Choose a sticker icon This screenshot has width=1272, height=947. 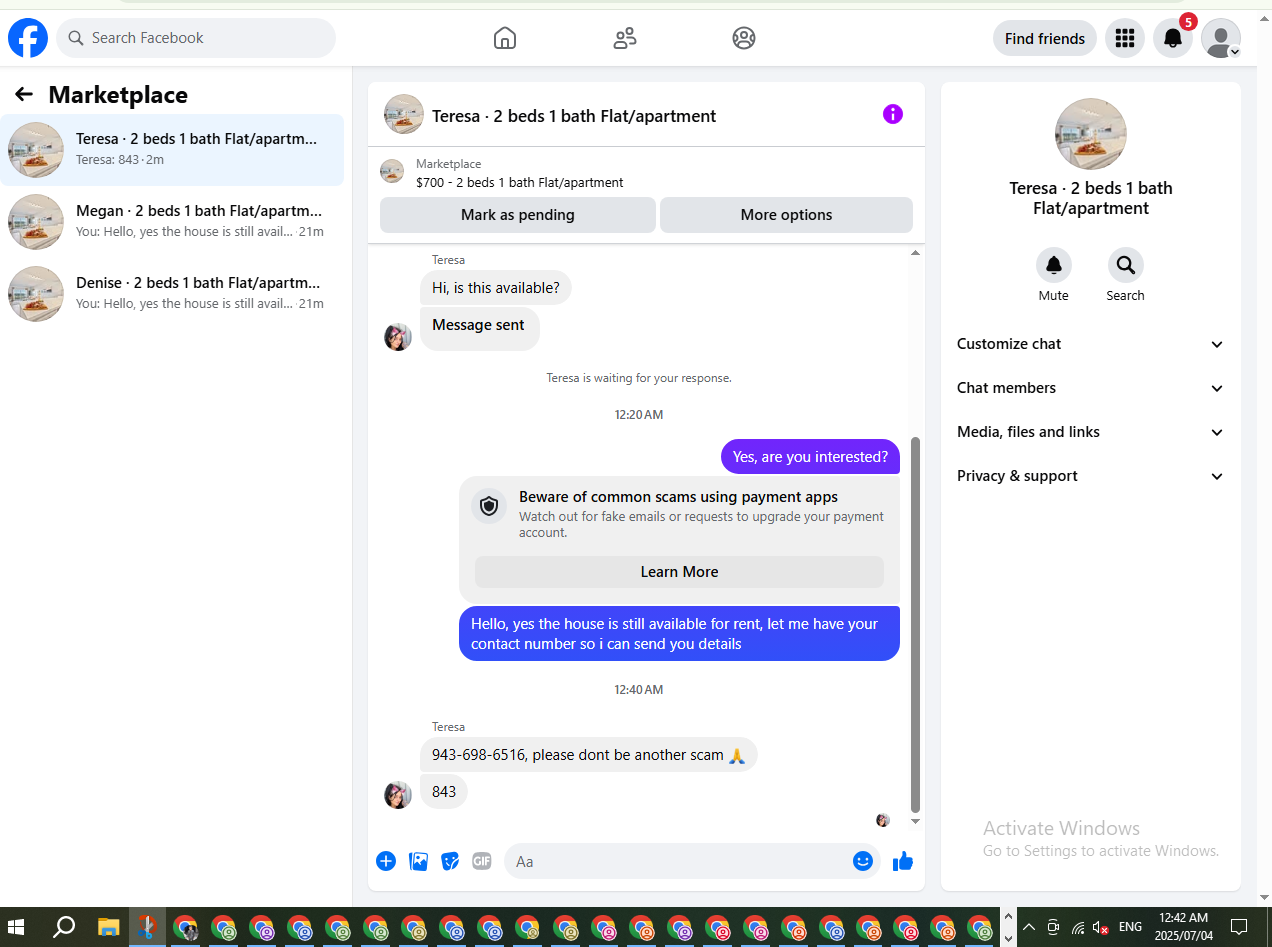tap(450, 861)
